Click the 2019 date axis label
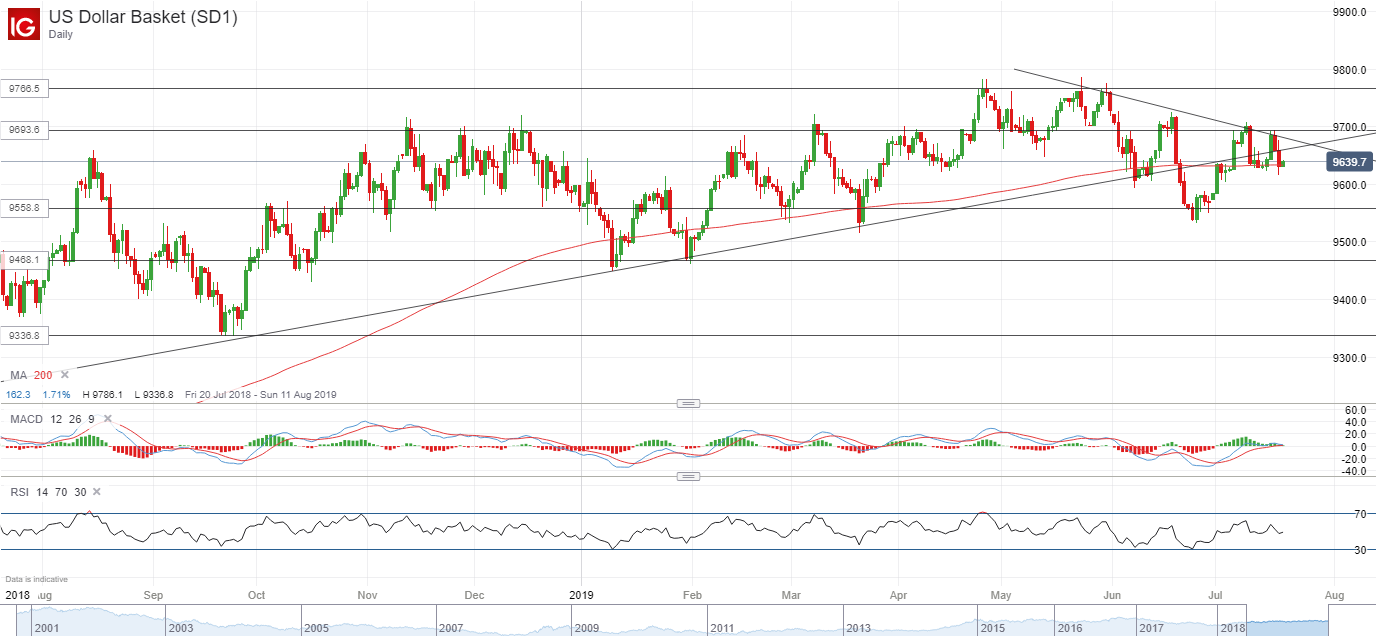This screenshot has width=1376, height=636. tap(582, 595)
